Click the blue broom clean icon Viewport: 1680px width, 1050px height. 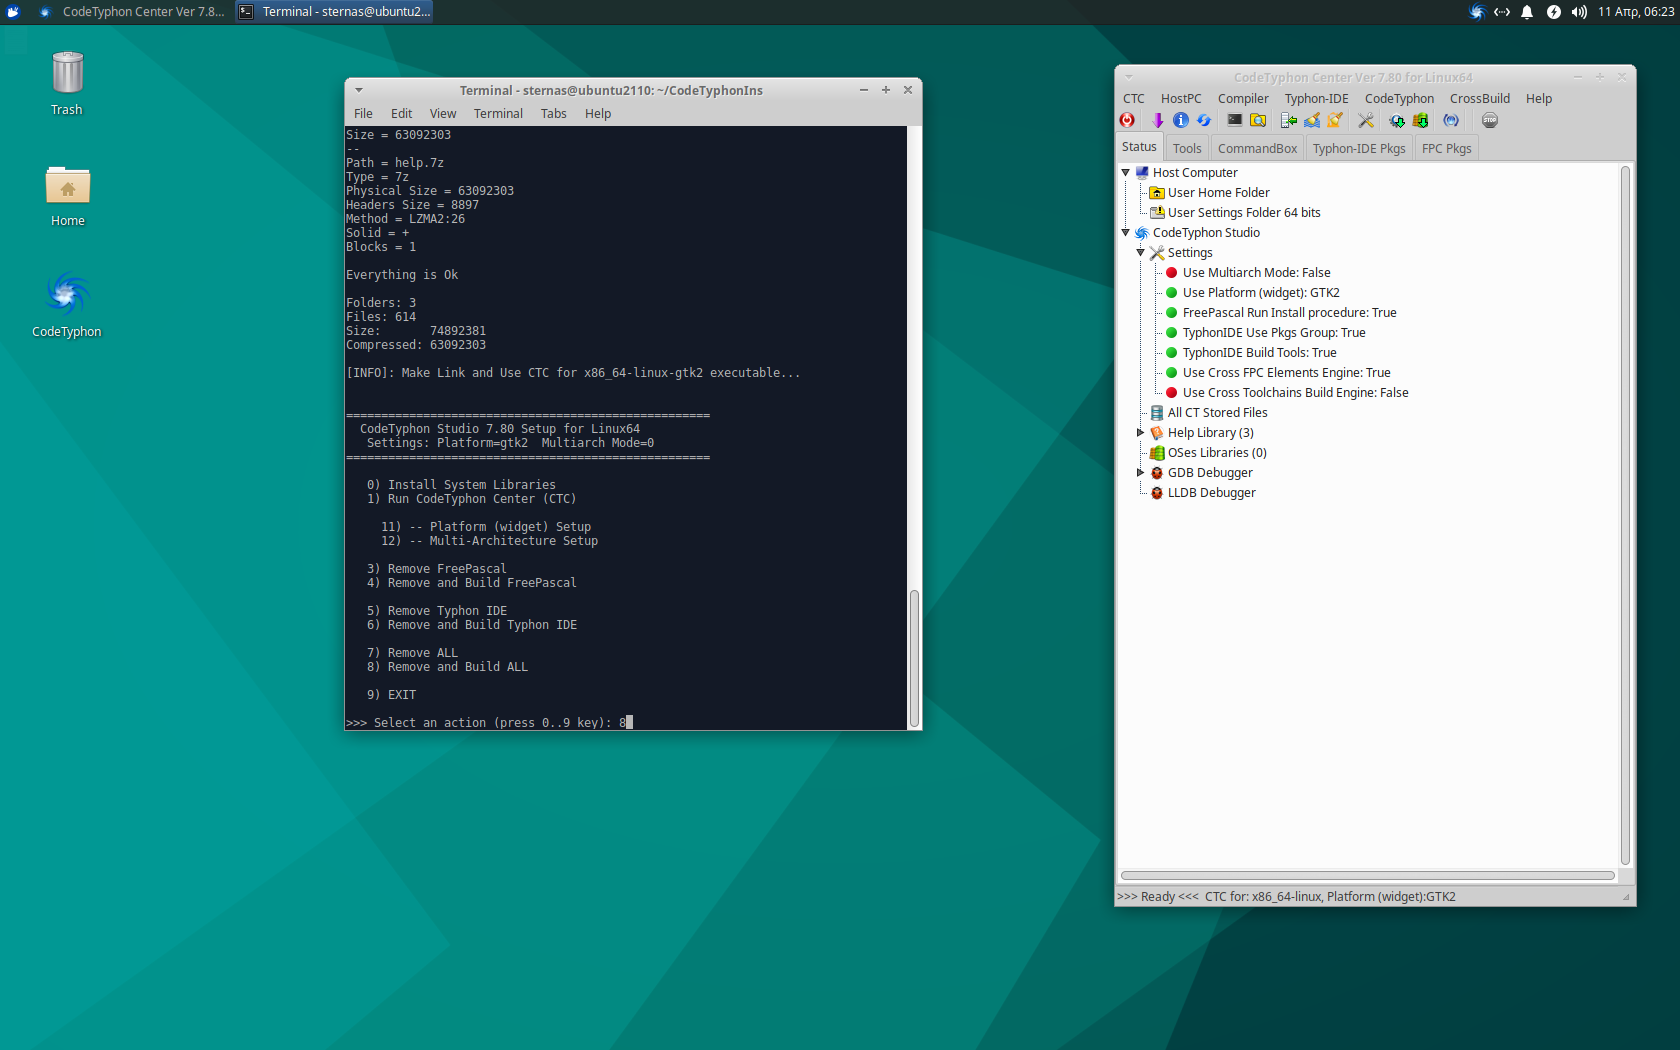coord(1312,121)
